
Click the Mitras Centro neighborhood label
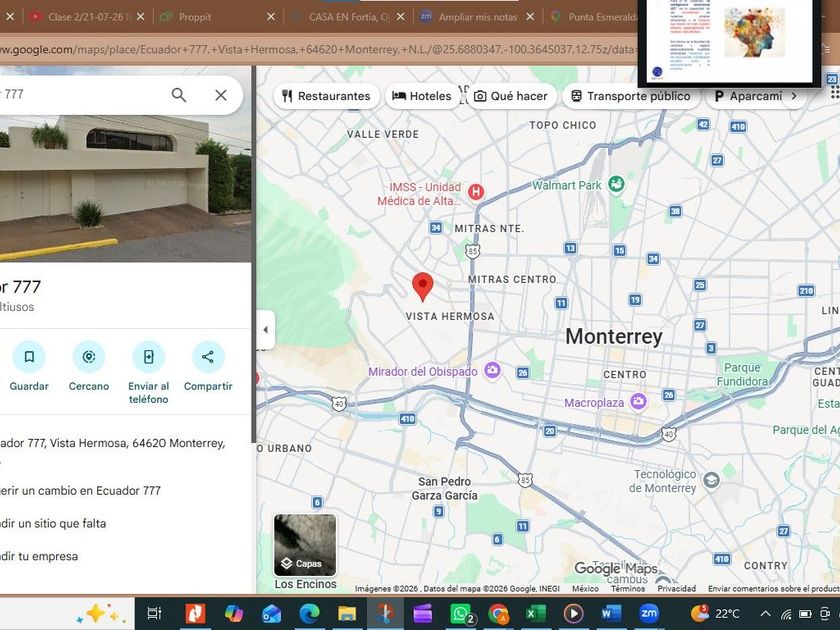pyautogui.click(x=512, y=279)
